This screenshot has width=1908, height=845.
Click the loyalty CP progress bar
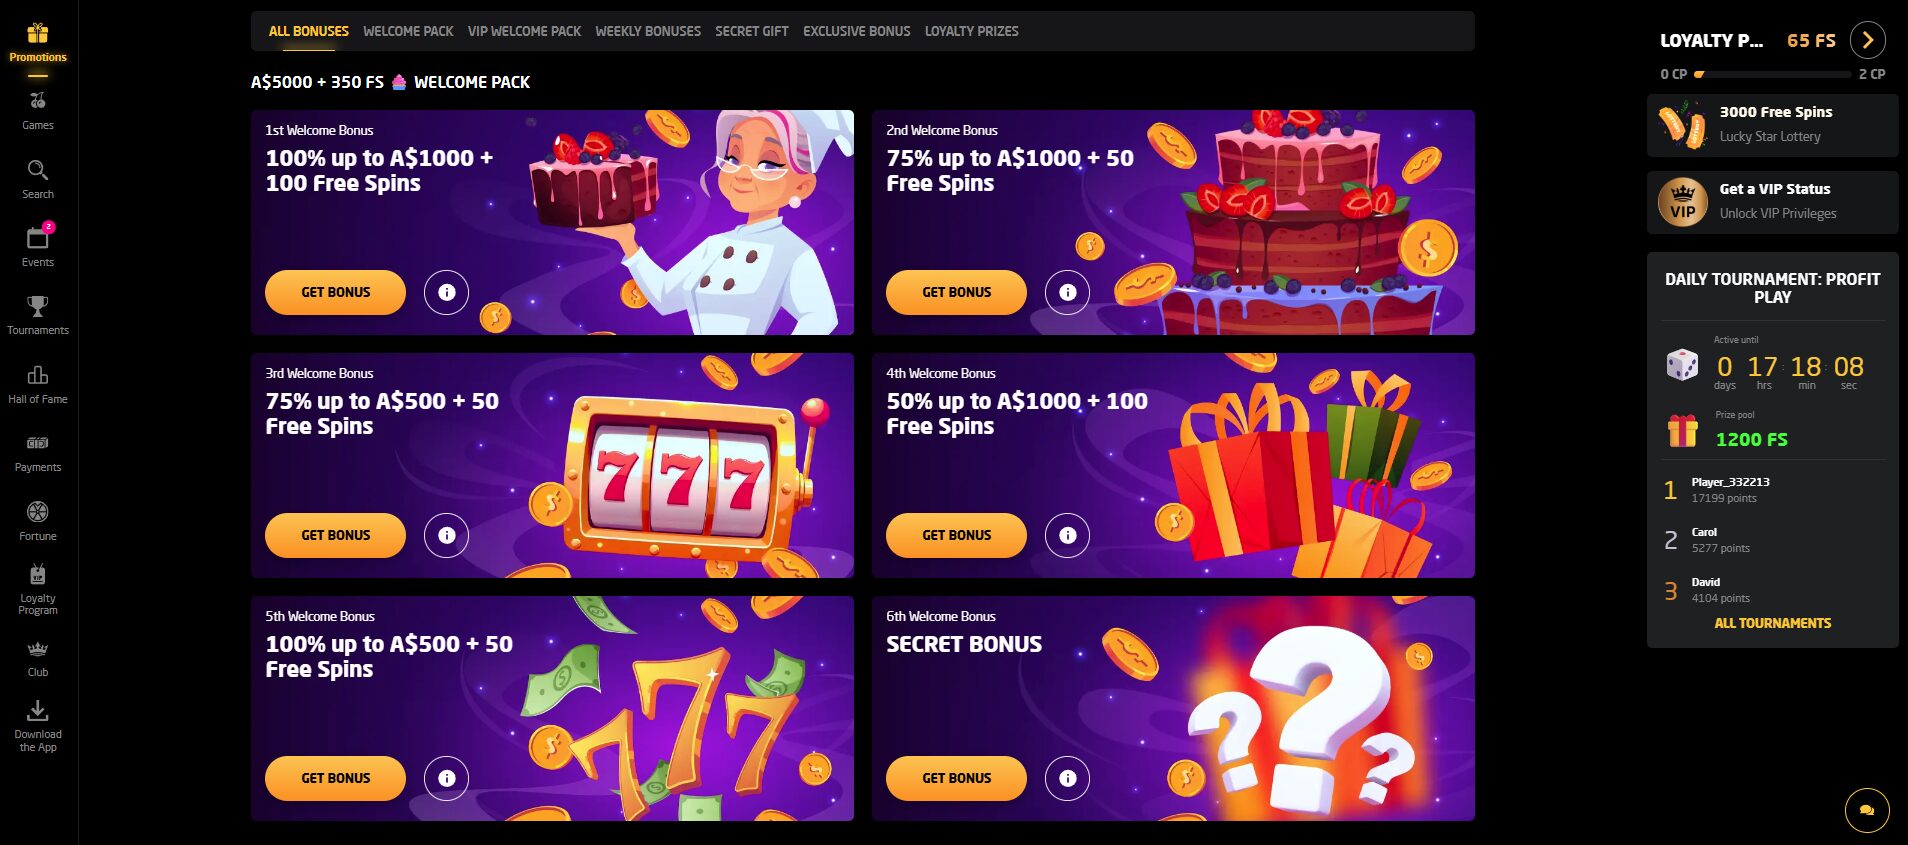(1772, 74)
